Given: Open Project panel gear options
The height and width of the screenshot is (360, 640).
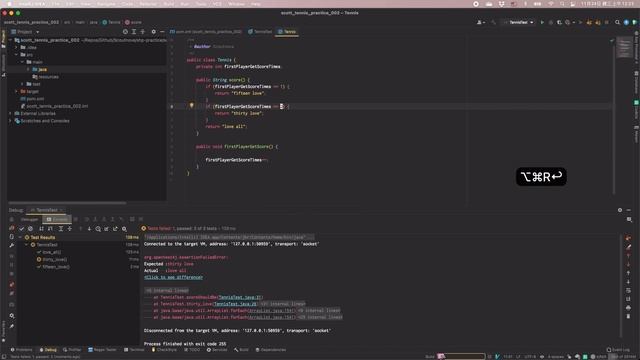Looking at the screenshot, I should pos(153,31).
